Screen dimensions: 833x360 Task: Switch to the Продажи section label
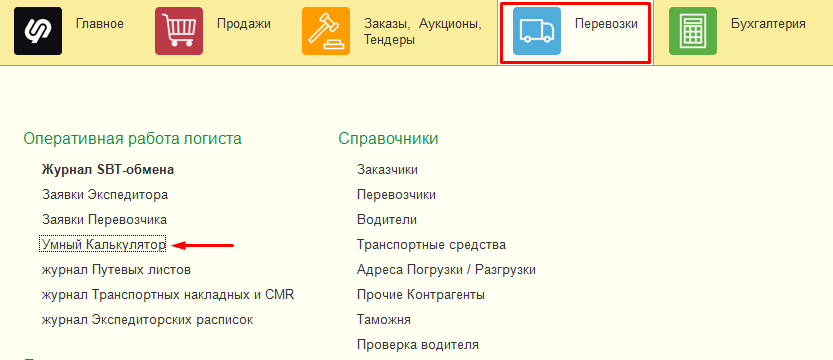click(244, 23)
